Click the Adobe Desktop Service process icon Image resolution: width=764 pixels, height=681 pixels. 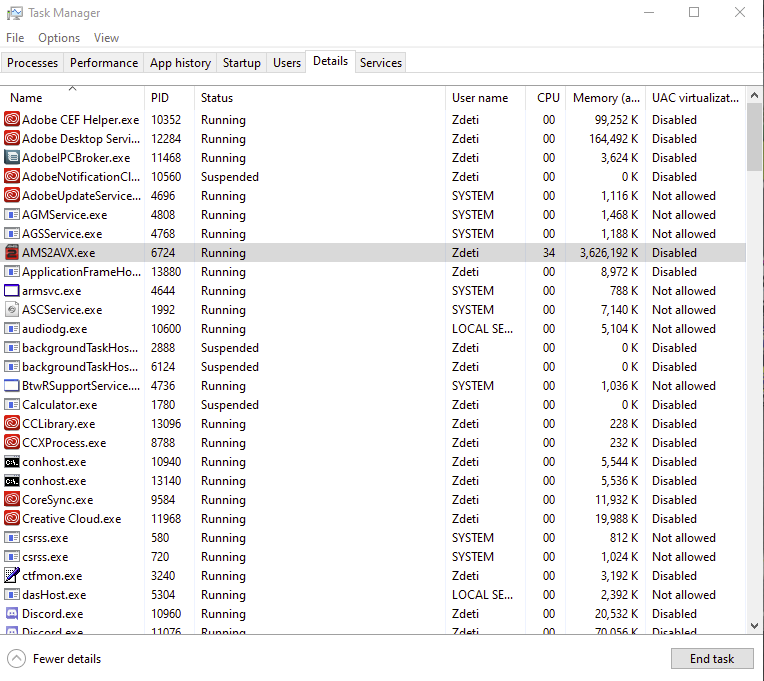12,138
